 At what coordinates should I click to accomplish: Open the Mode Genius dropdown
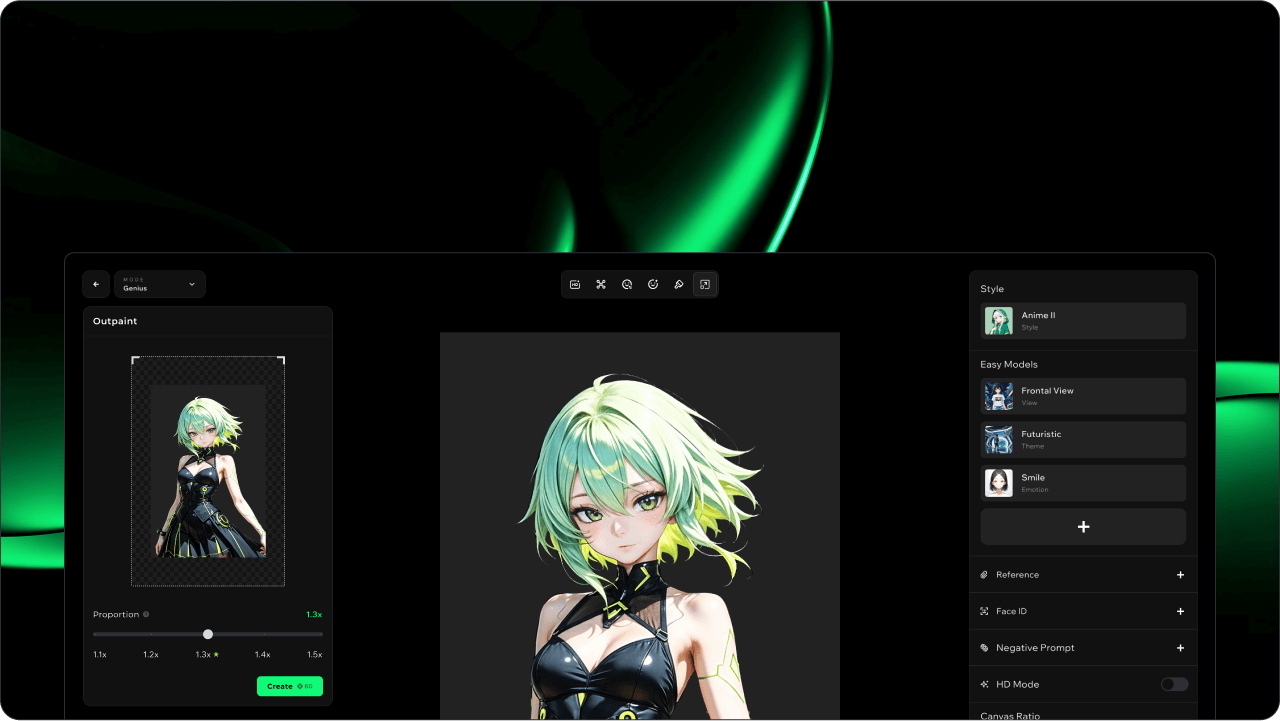click(x=160, y=285)
